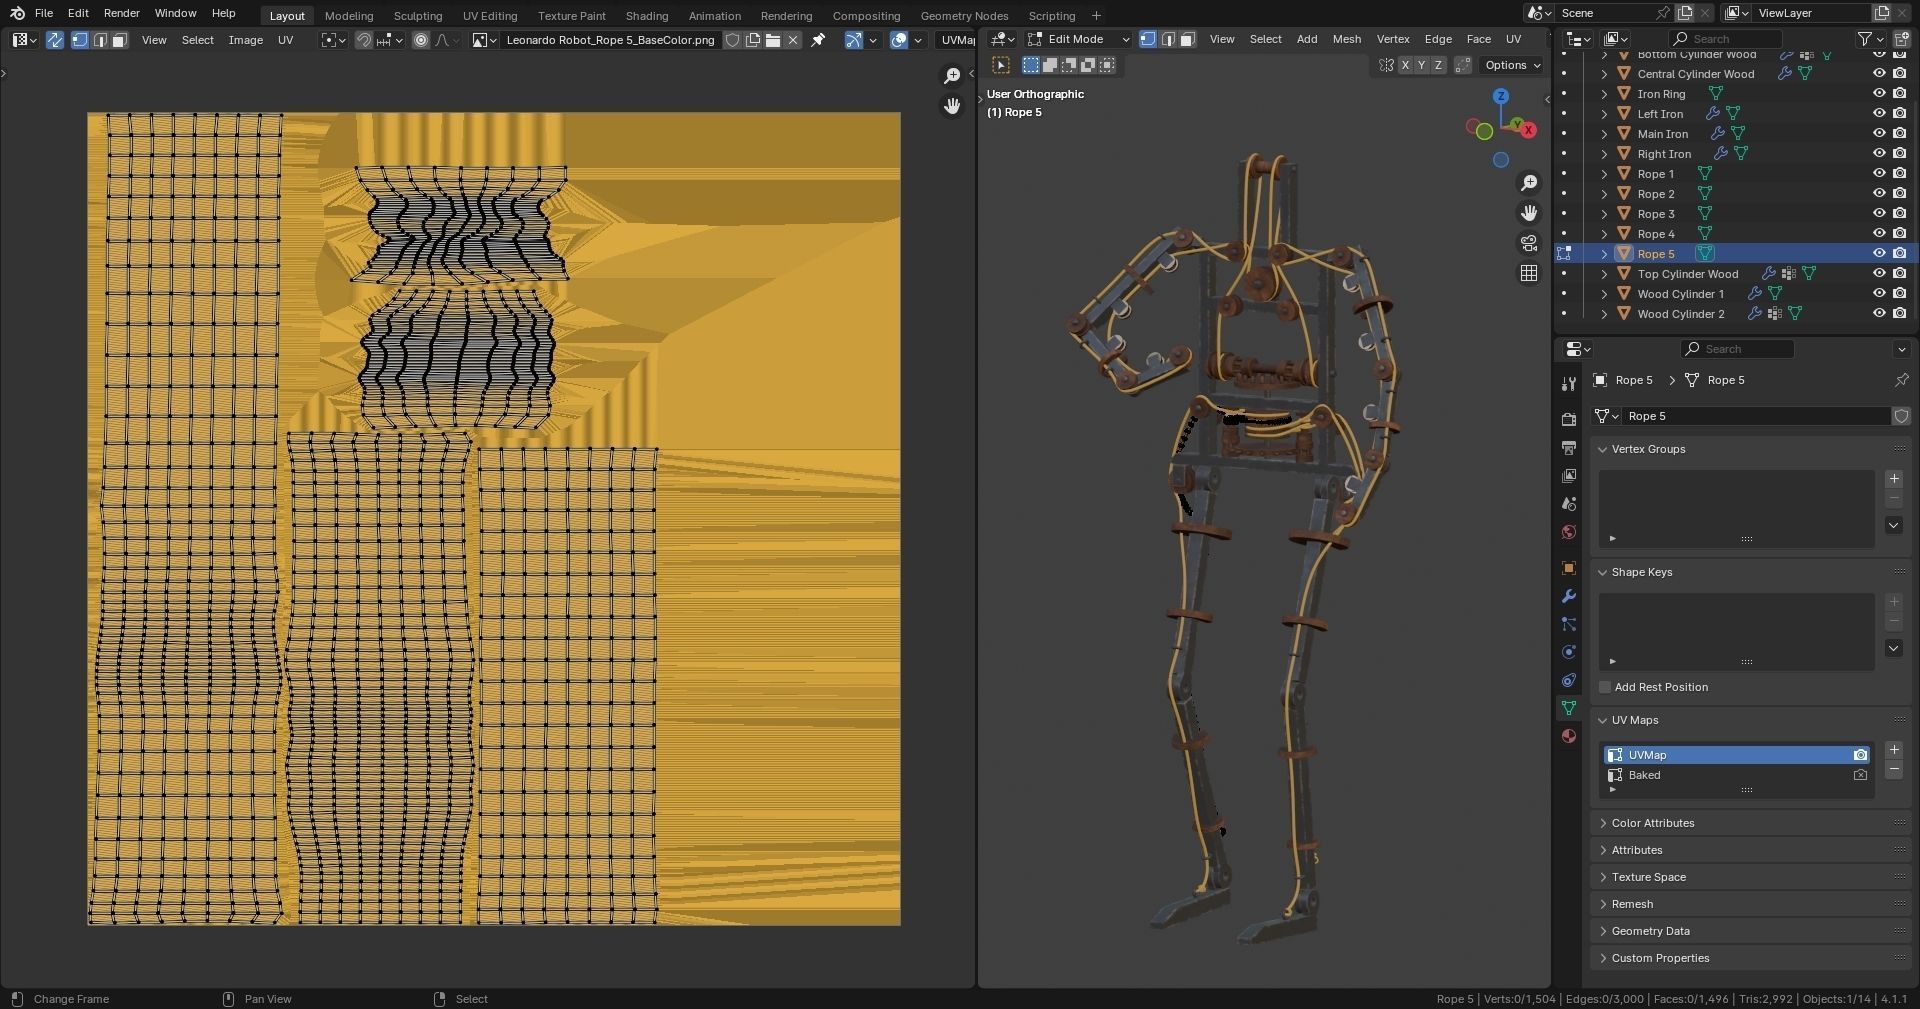Screen dimensions: 1920x1009
Task: Open the Scene properties tab
Action: [x=1568, y=503]
